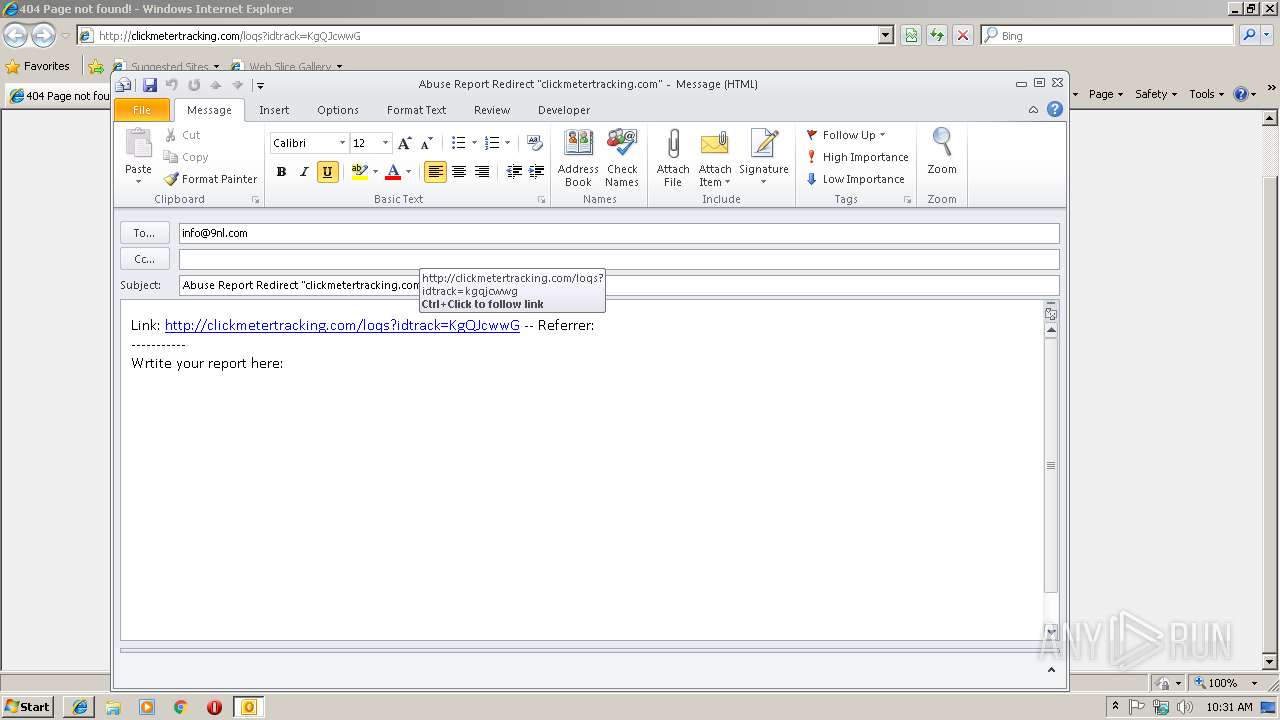
Task: Click Clear Formatting icon
Action: (535, 143)
